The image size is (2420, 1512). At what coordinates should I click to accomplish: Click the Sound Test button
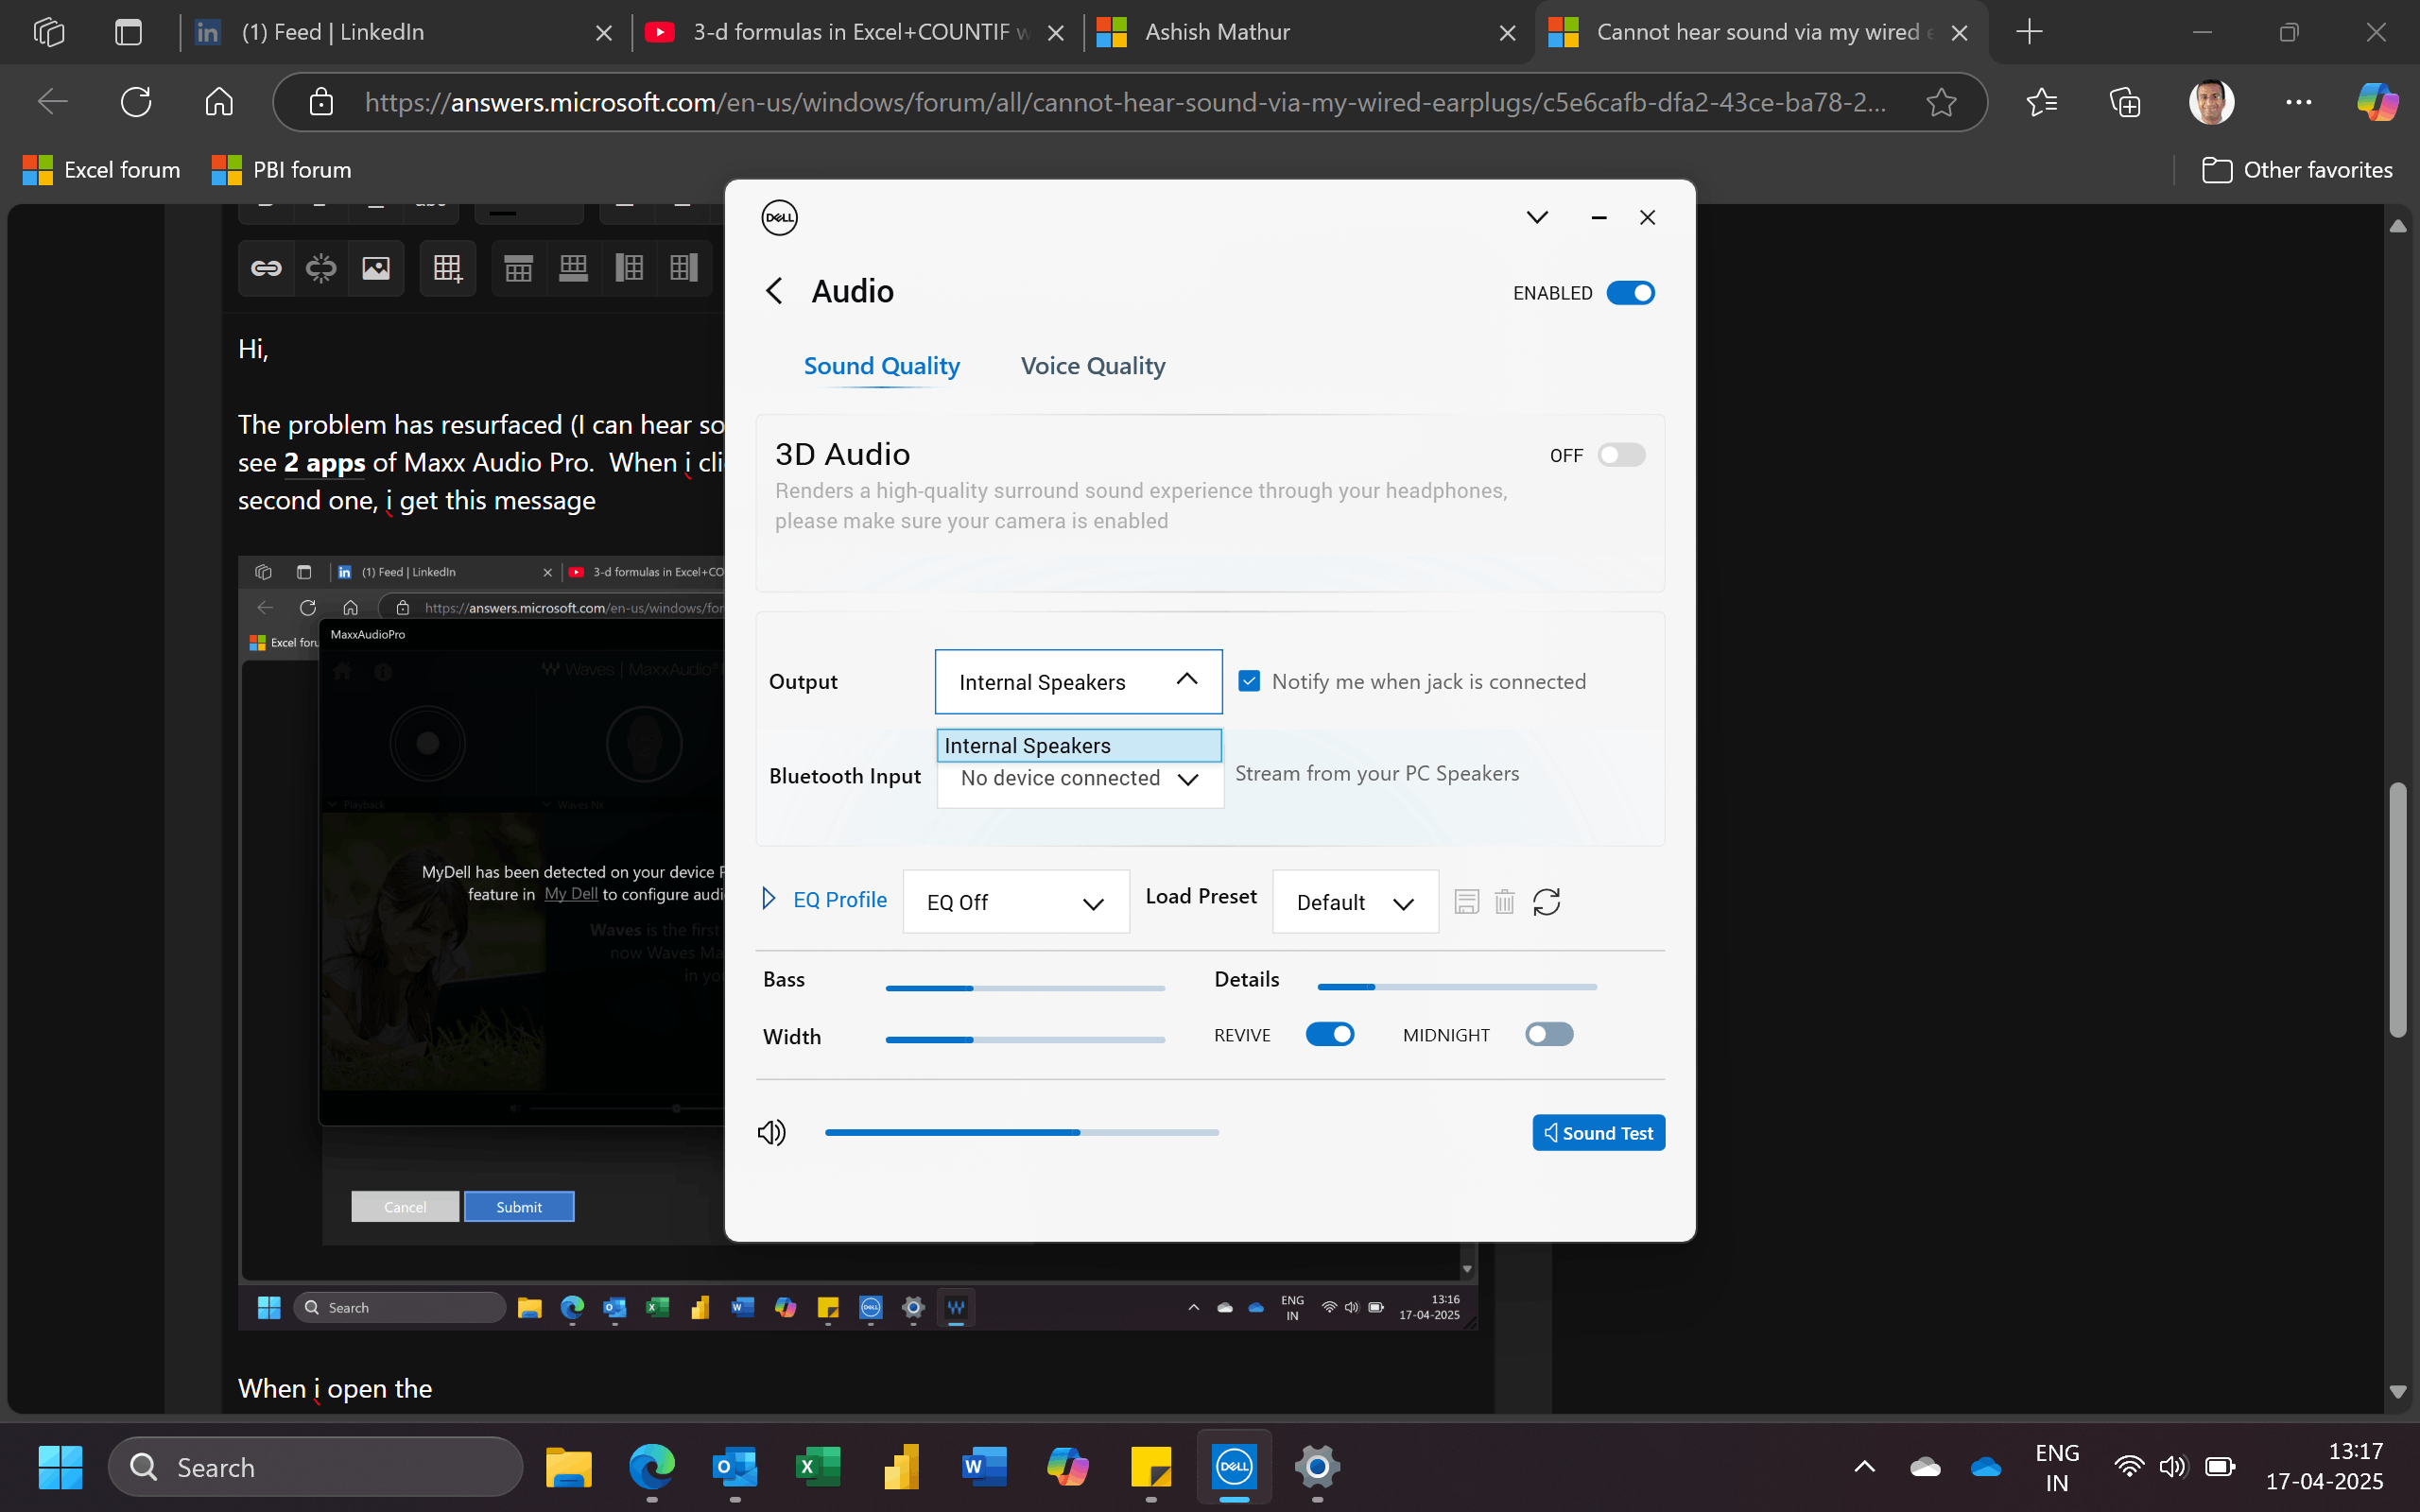pos(1598,1133)
